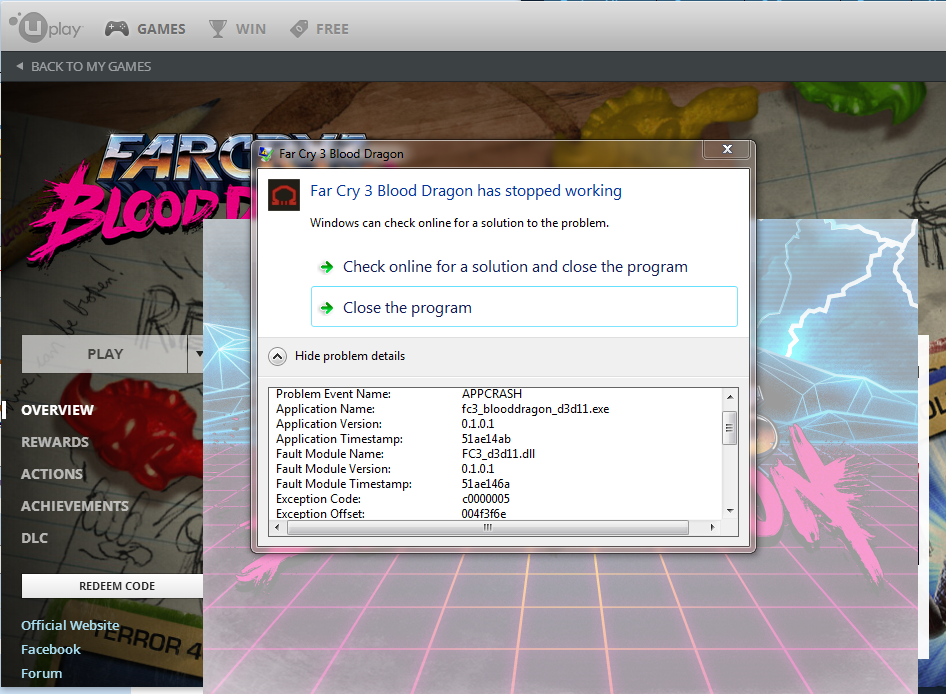
Task: Click green arrow beside Close the program
Action: [326, 308]
